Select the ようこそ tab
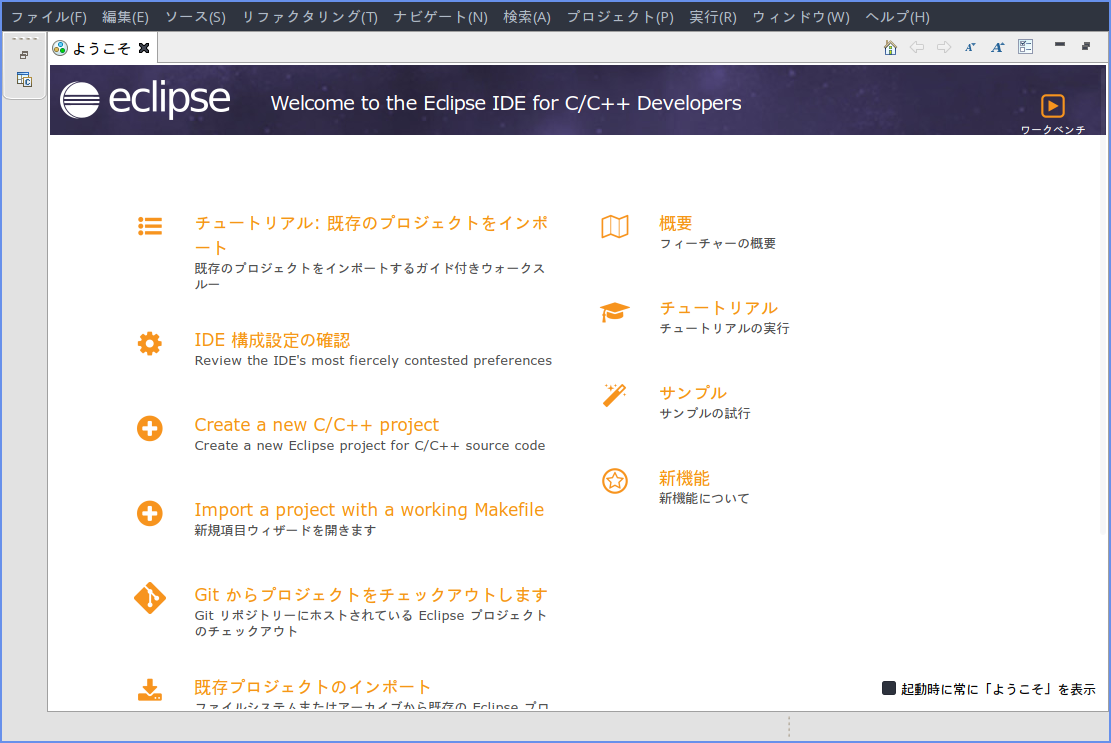 coord(101,48)
